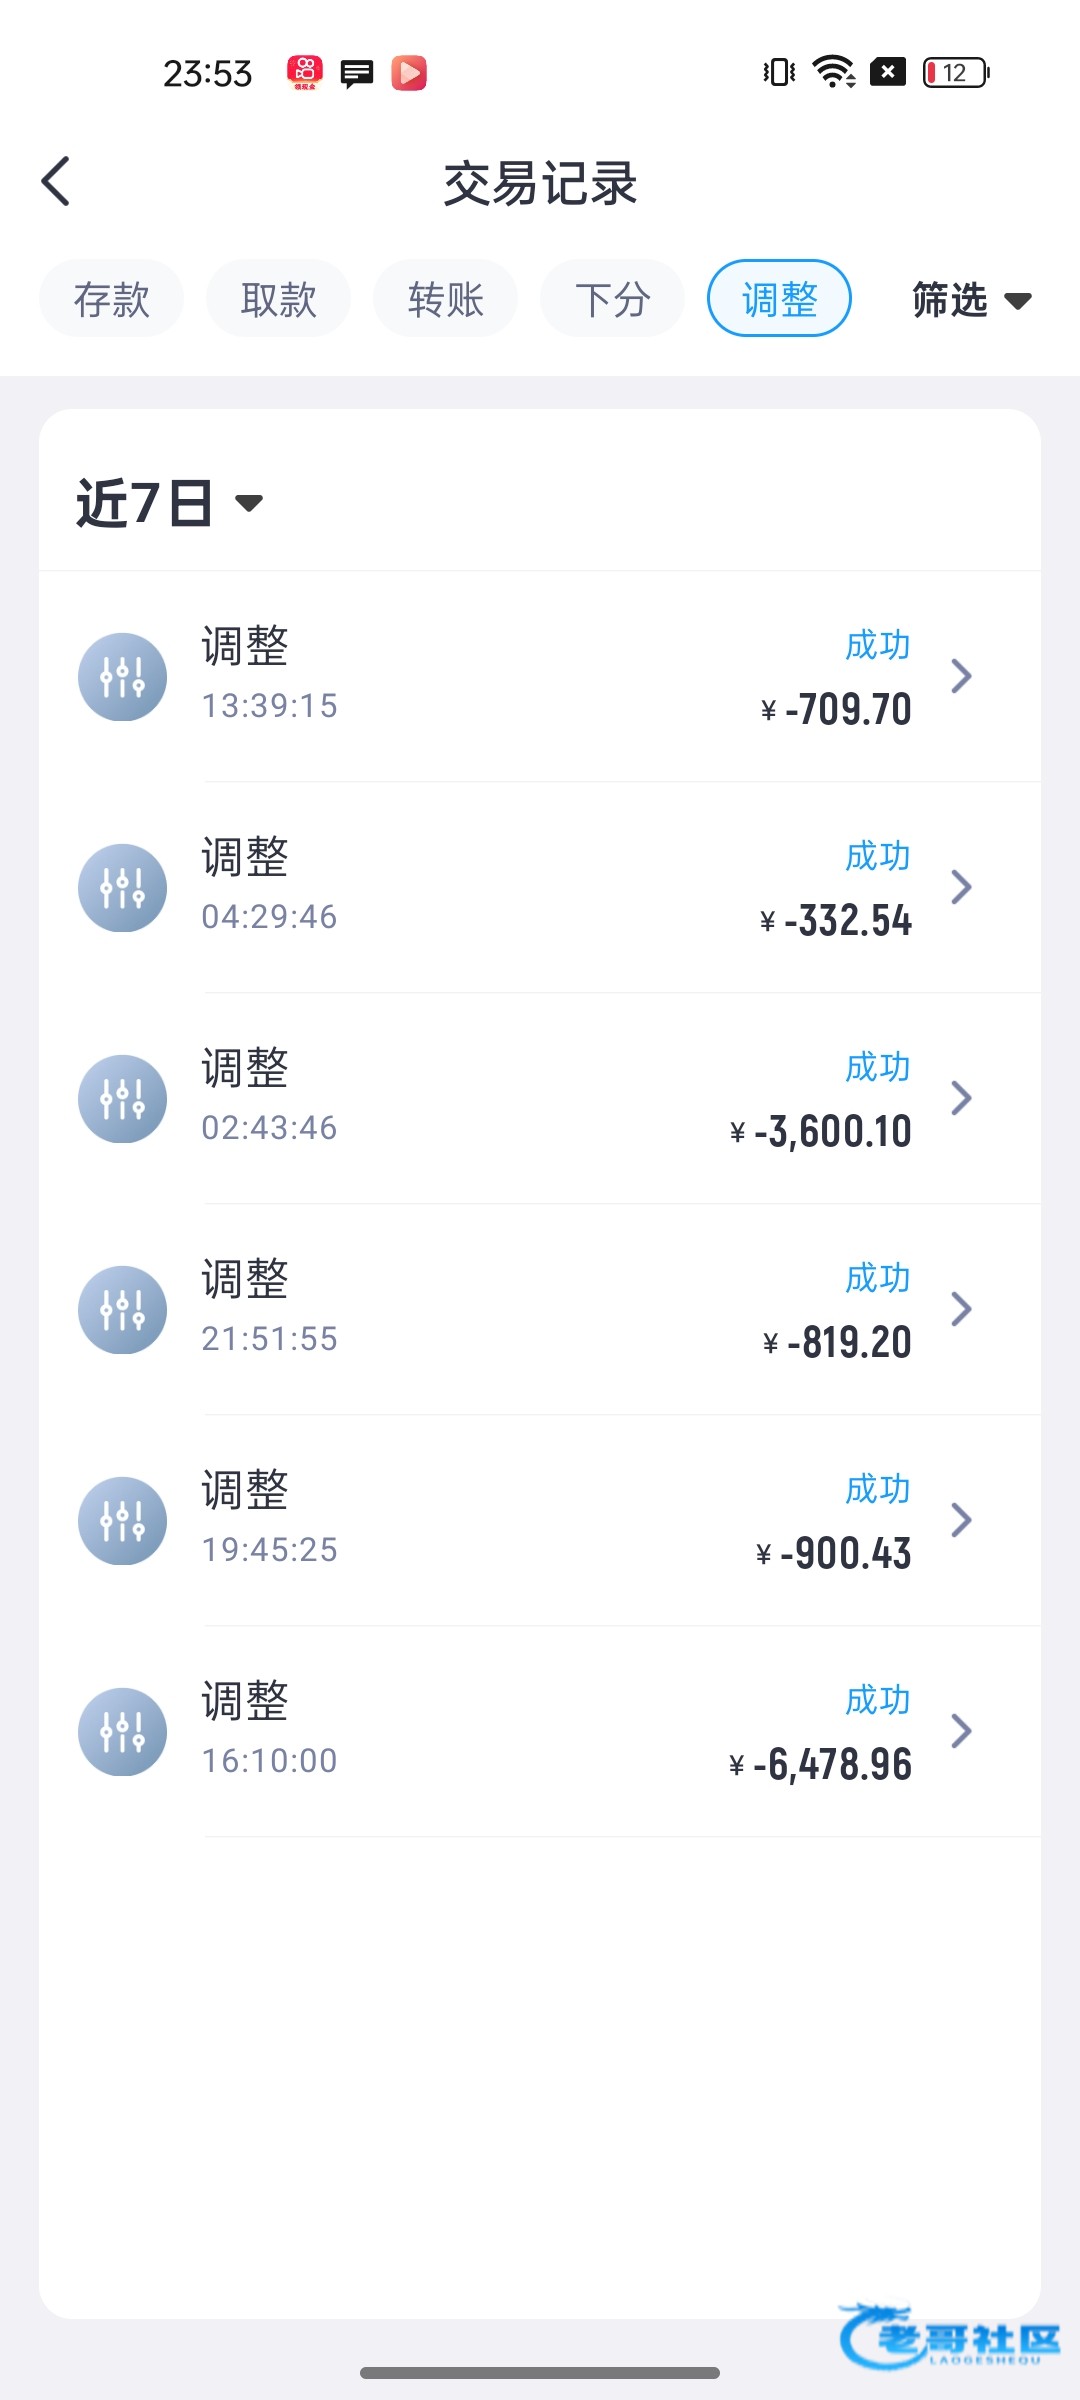The height and width of the screenshot is (2400, 1080).
Task: Tap the back arrow icon
Action: (x=57, y=182)
